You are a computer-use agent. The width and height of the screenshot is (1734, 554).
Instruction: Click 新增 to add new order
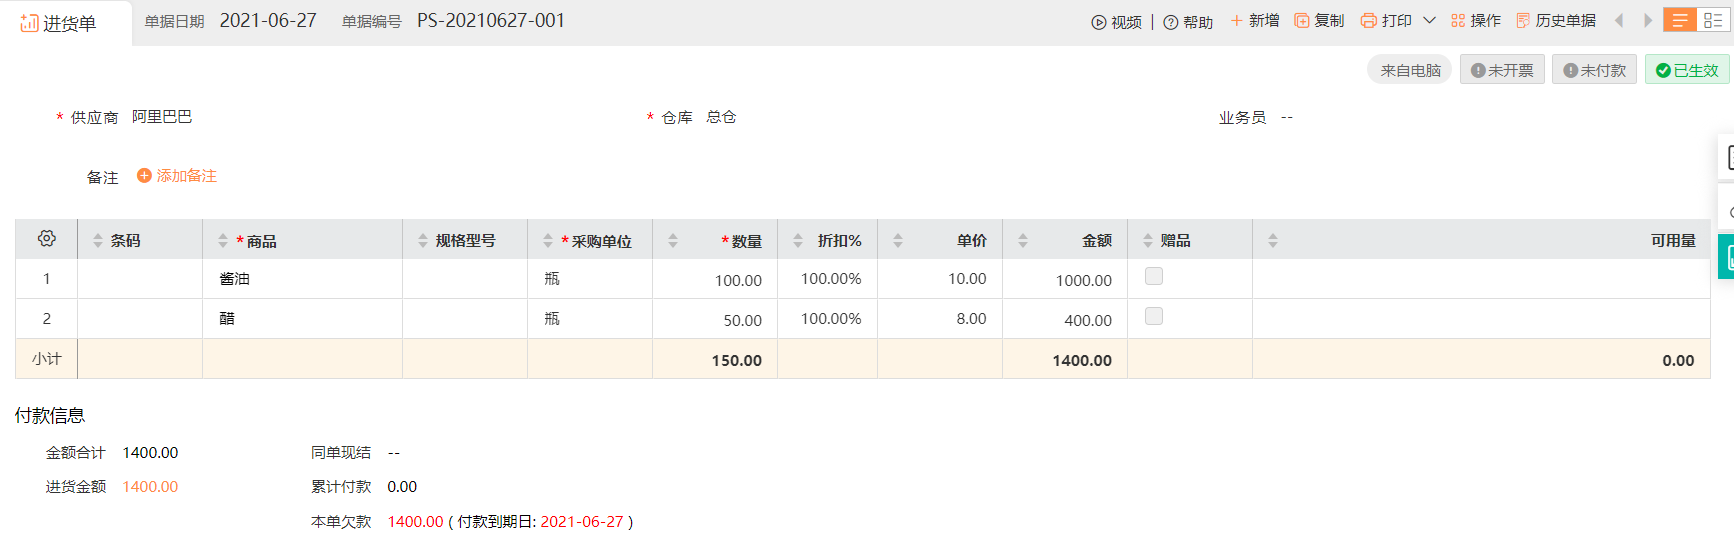pos(1255,21)
